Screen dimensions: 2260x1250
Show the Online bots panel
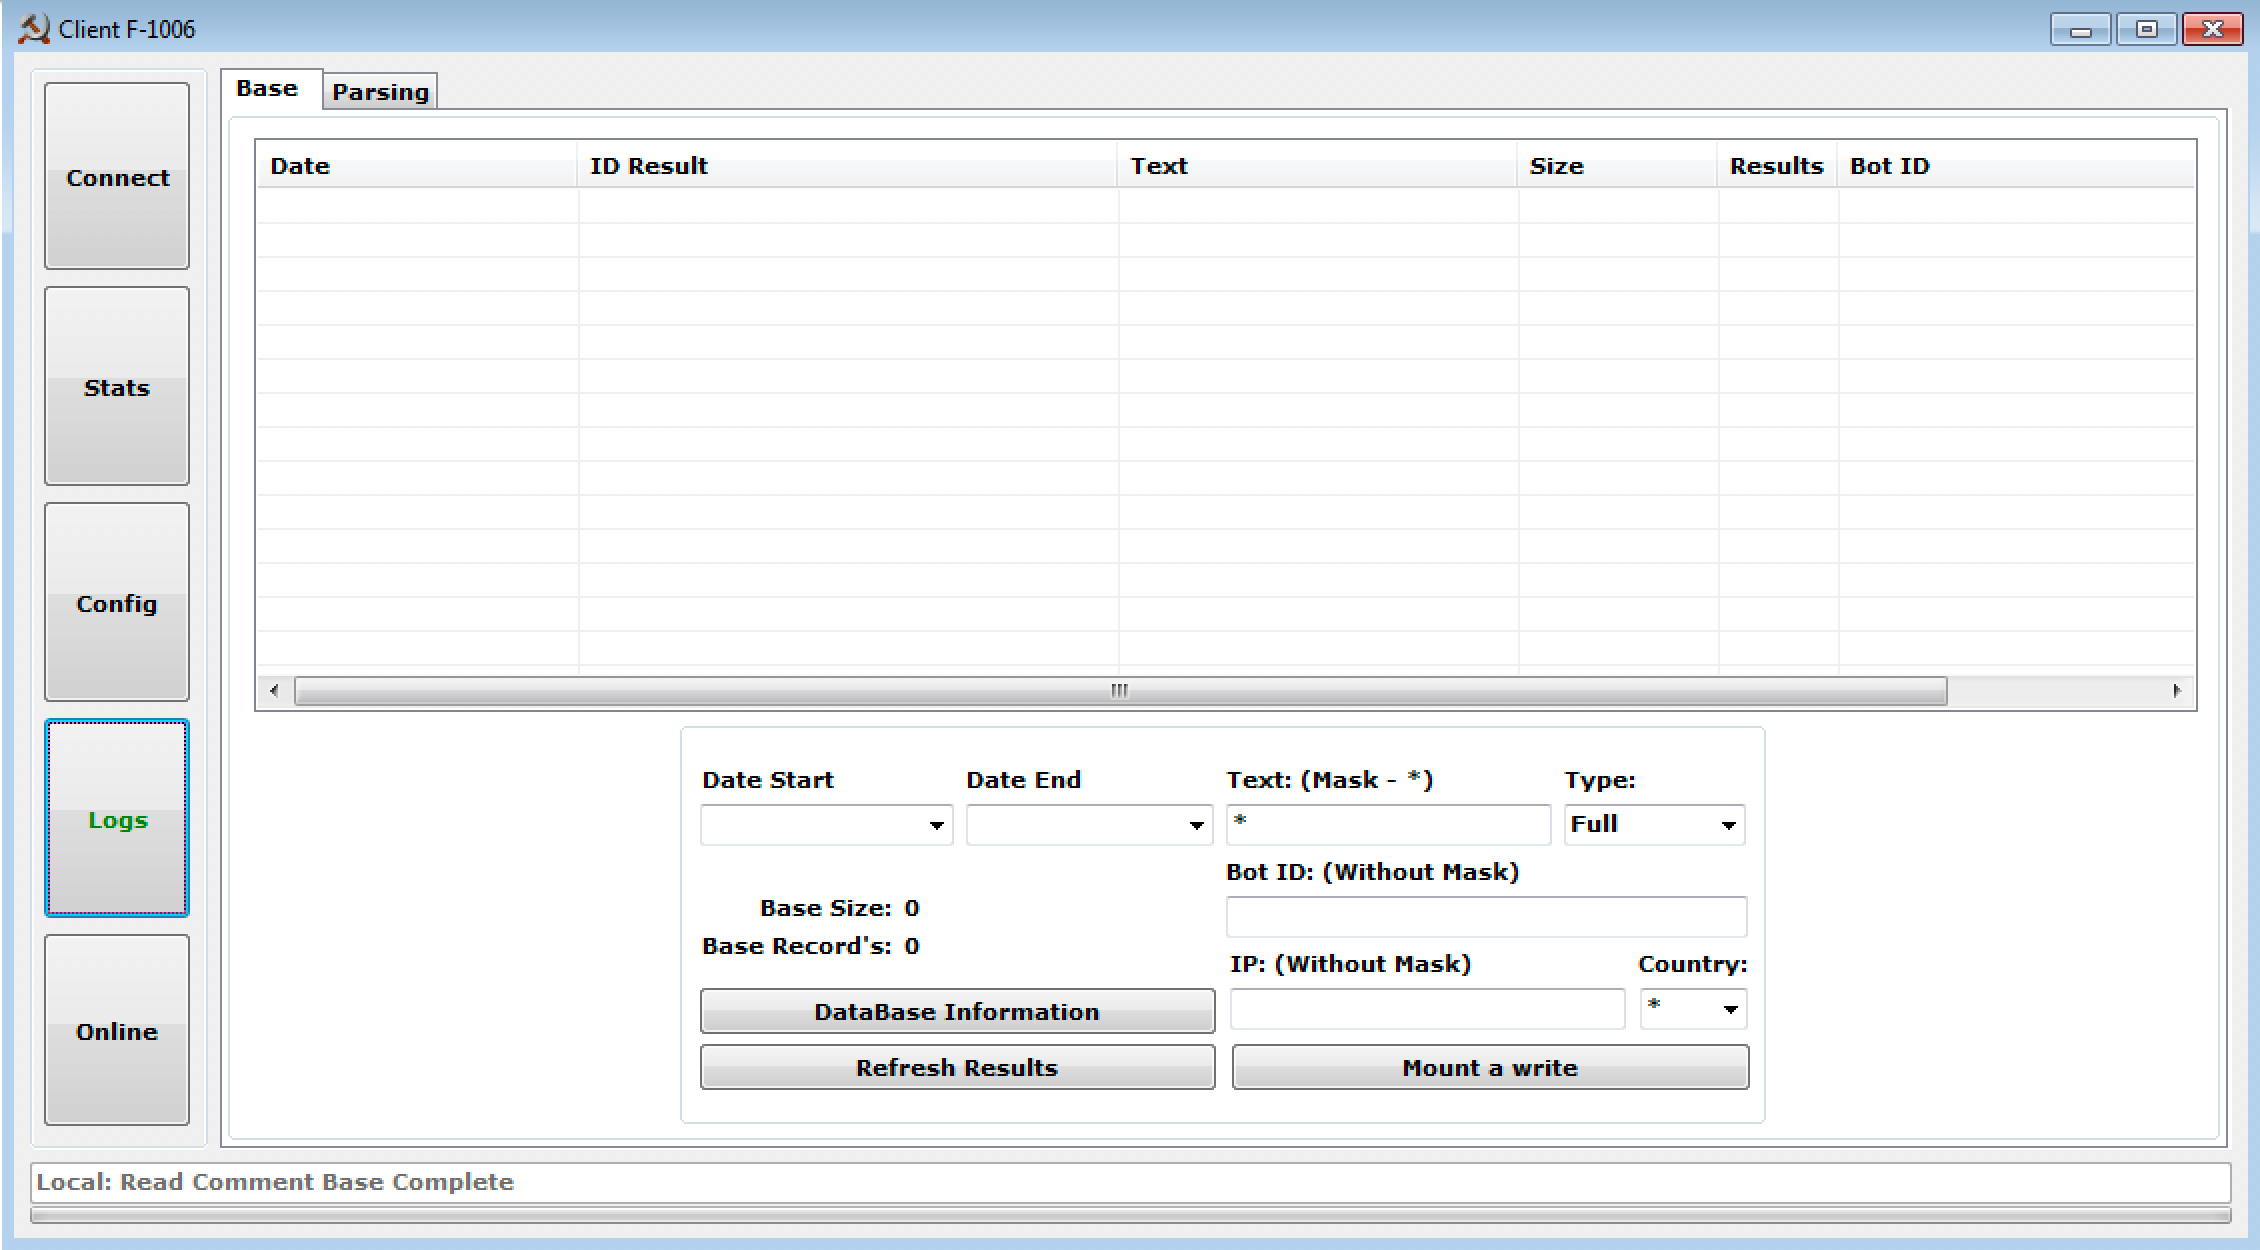click(x=117, y=1031)
